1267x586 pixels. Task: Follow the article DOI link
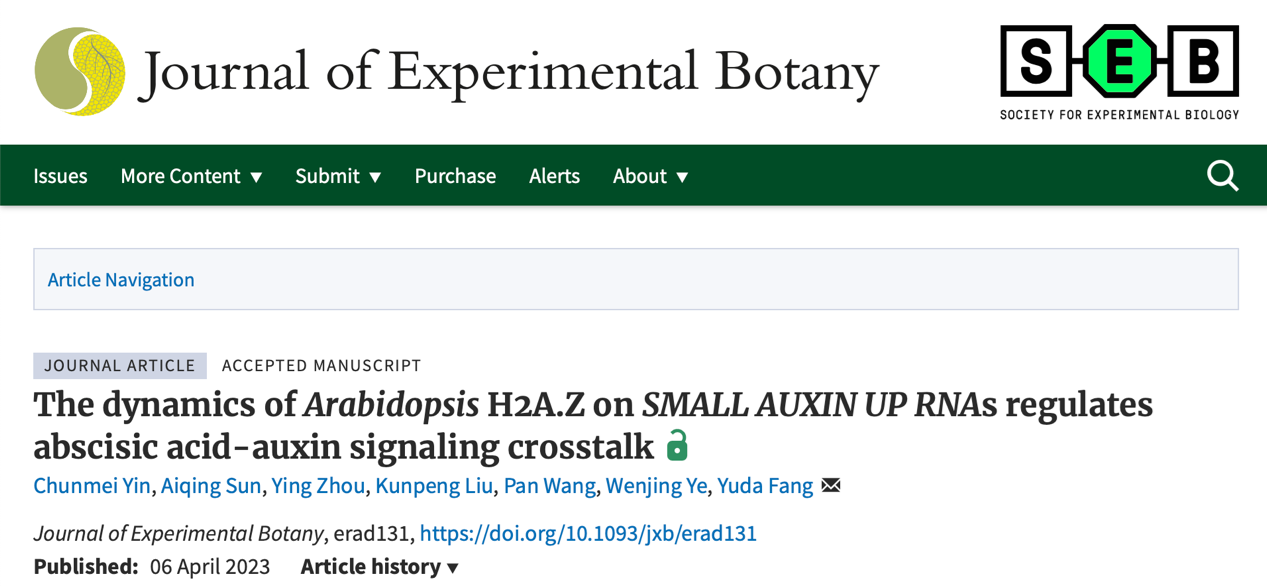(588, 533)
